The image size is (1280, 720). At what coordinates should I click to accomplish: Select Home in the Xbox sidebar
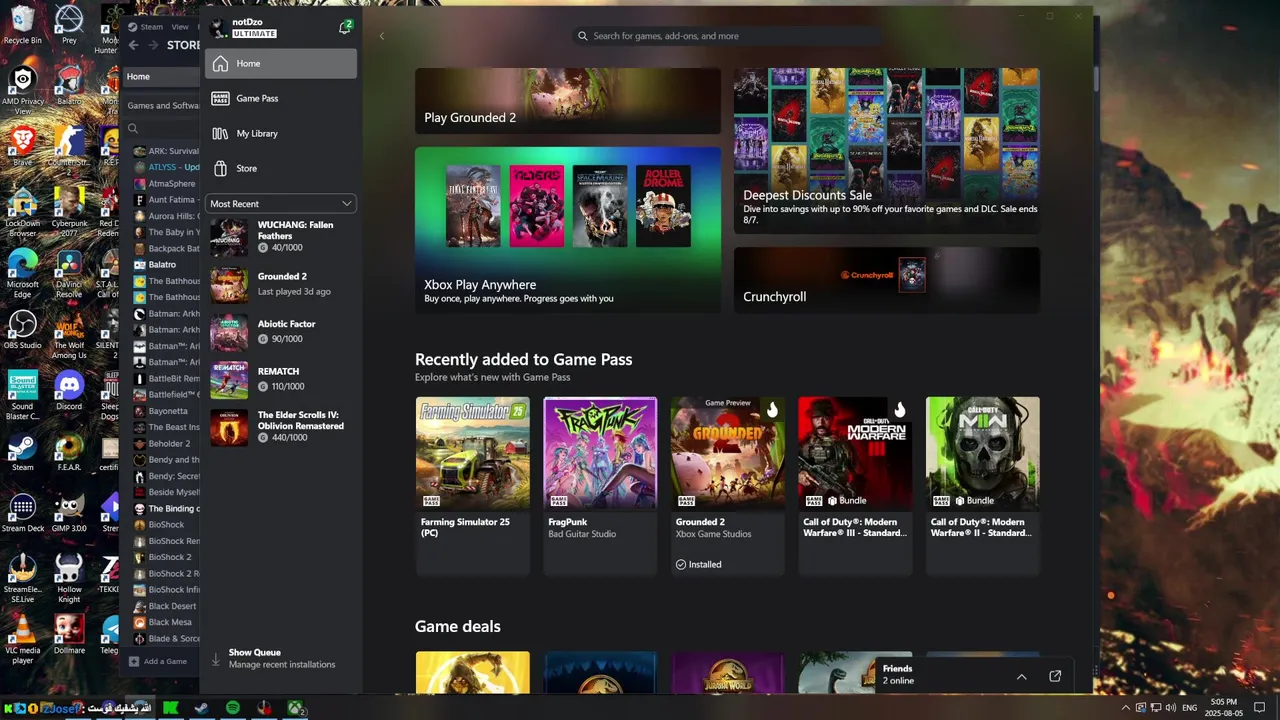[x=281, y=63]
